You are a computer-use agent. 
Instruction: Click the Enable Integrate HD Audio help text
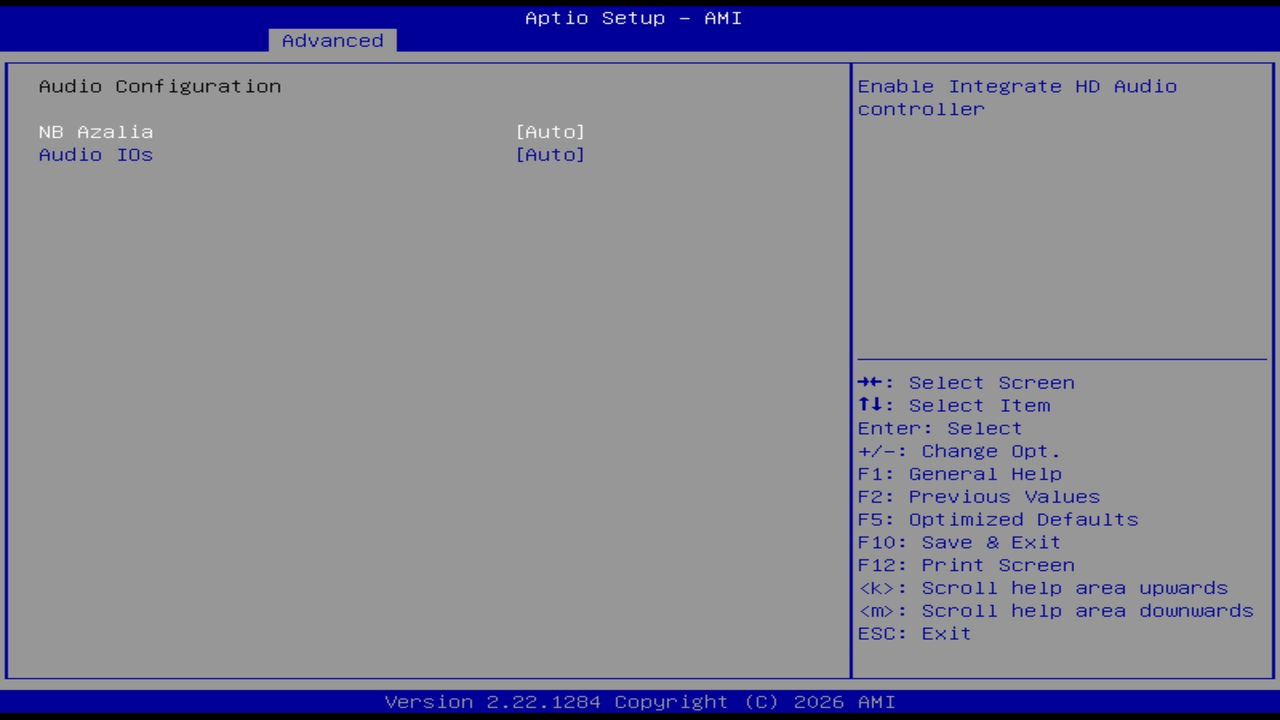tap(1017, 98)
